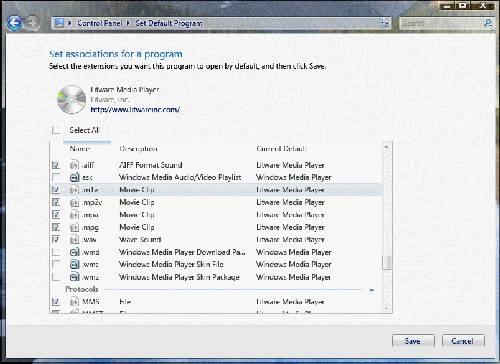
Task: Go back with the blue Back arrow
Action: (x=14, y=23)
